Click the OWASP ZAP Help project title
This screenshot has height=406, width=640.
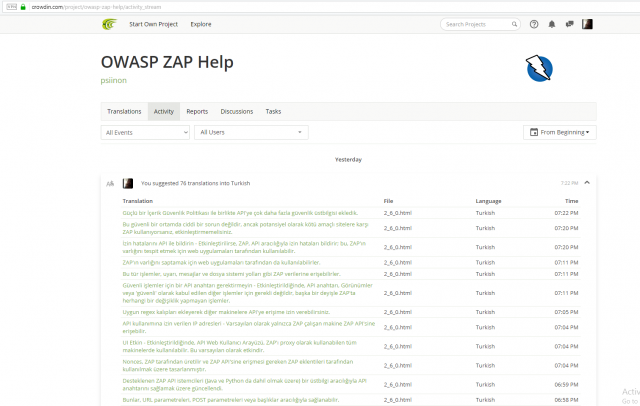click(167, 62)
